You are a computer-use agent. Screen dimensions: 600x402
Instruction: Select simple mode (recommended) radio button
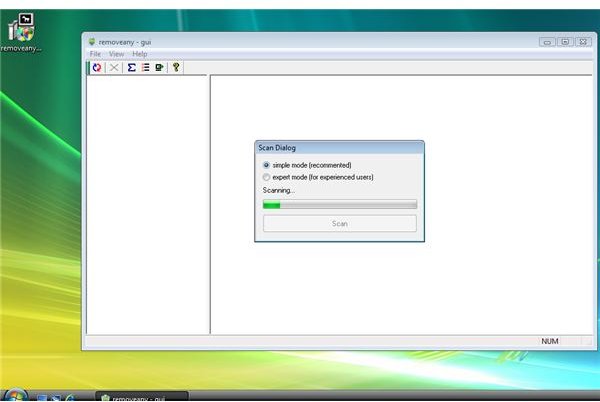267,165
